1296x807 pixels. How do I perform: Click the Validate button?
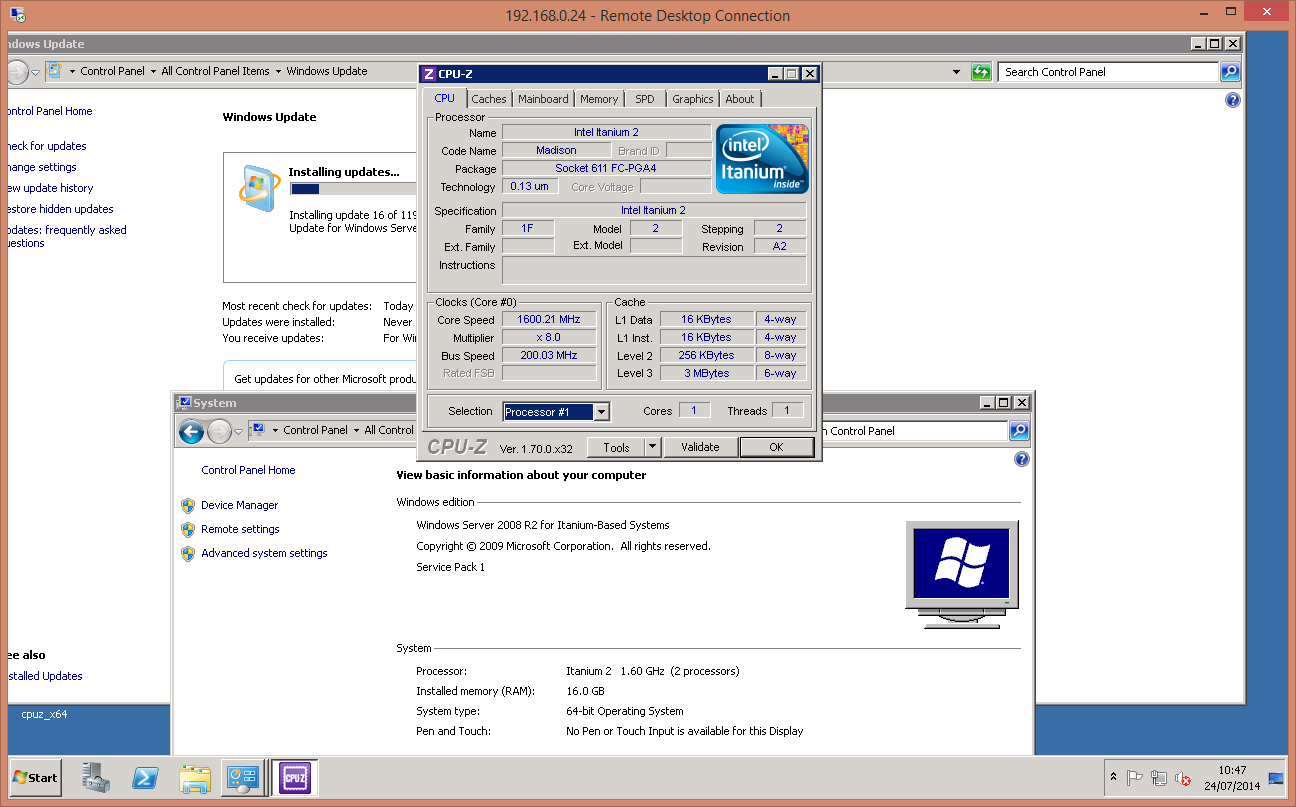pos(700,447)
